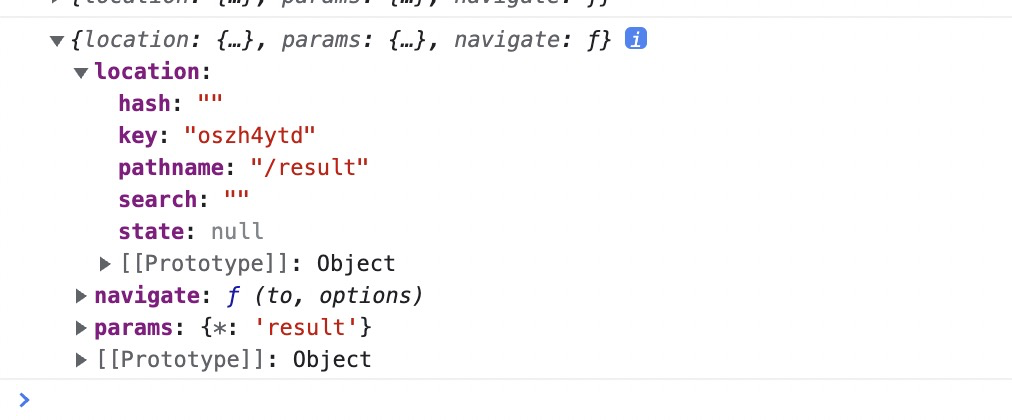Screen dimensions: 1012x420
Task: Click the "oszh4ytd" key string value
Action: point(256,136)
